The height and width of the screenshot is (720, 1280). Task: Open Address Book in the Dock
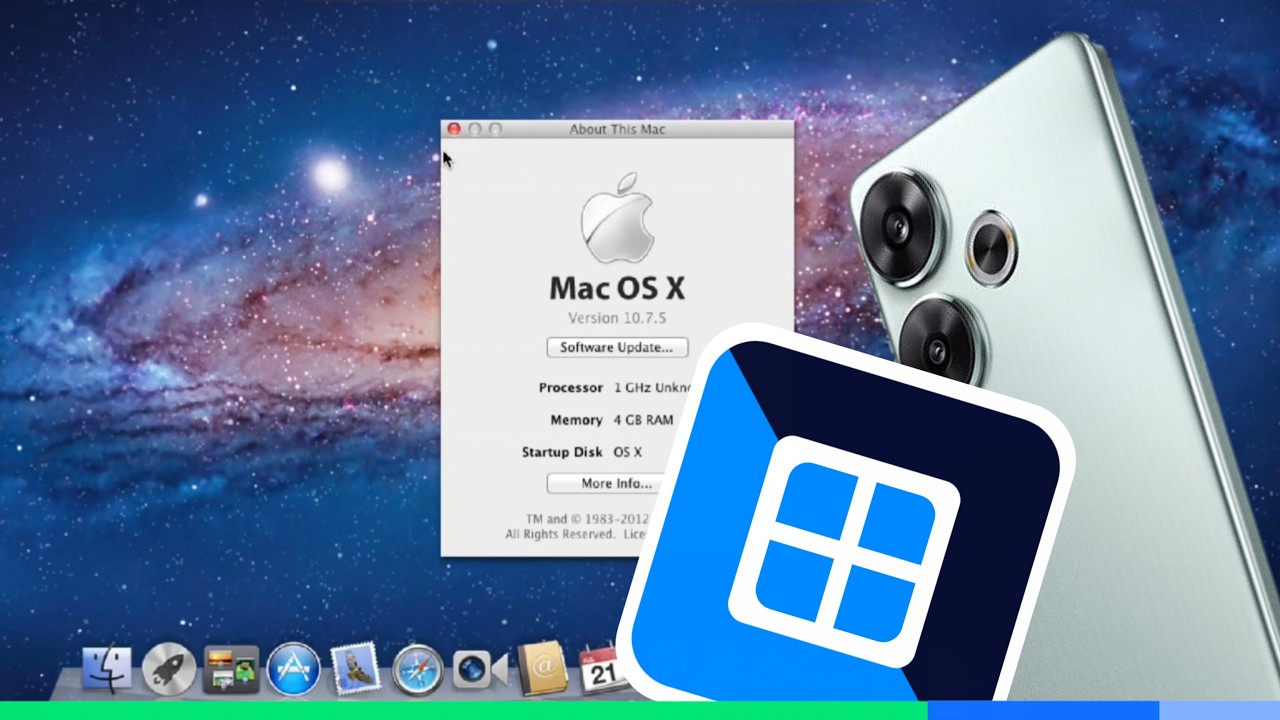pos(542,669)
